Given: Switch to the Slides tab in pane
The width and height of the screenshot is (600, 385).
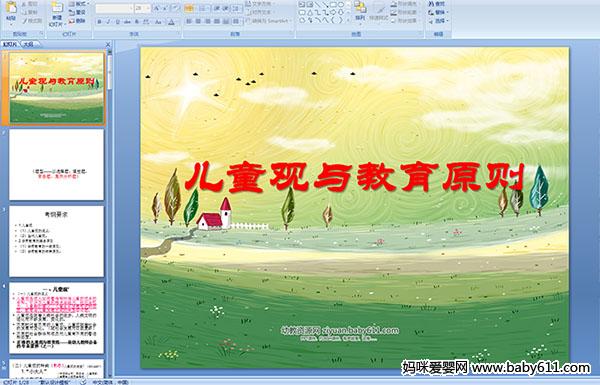Looking at the screenshot, I should coord(10,44).
